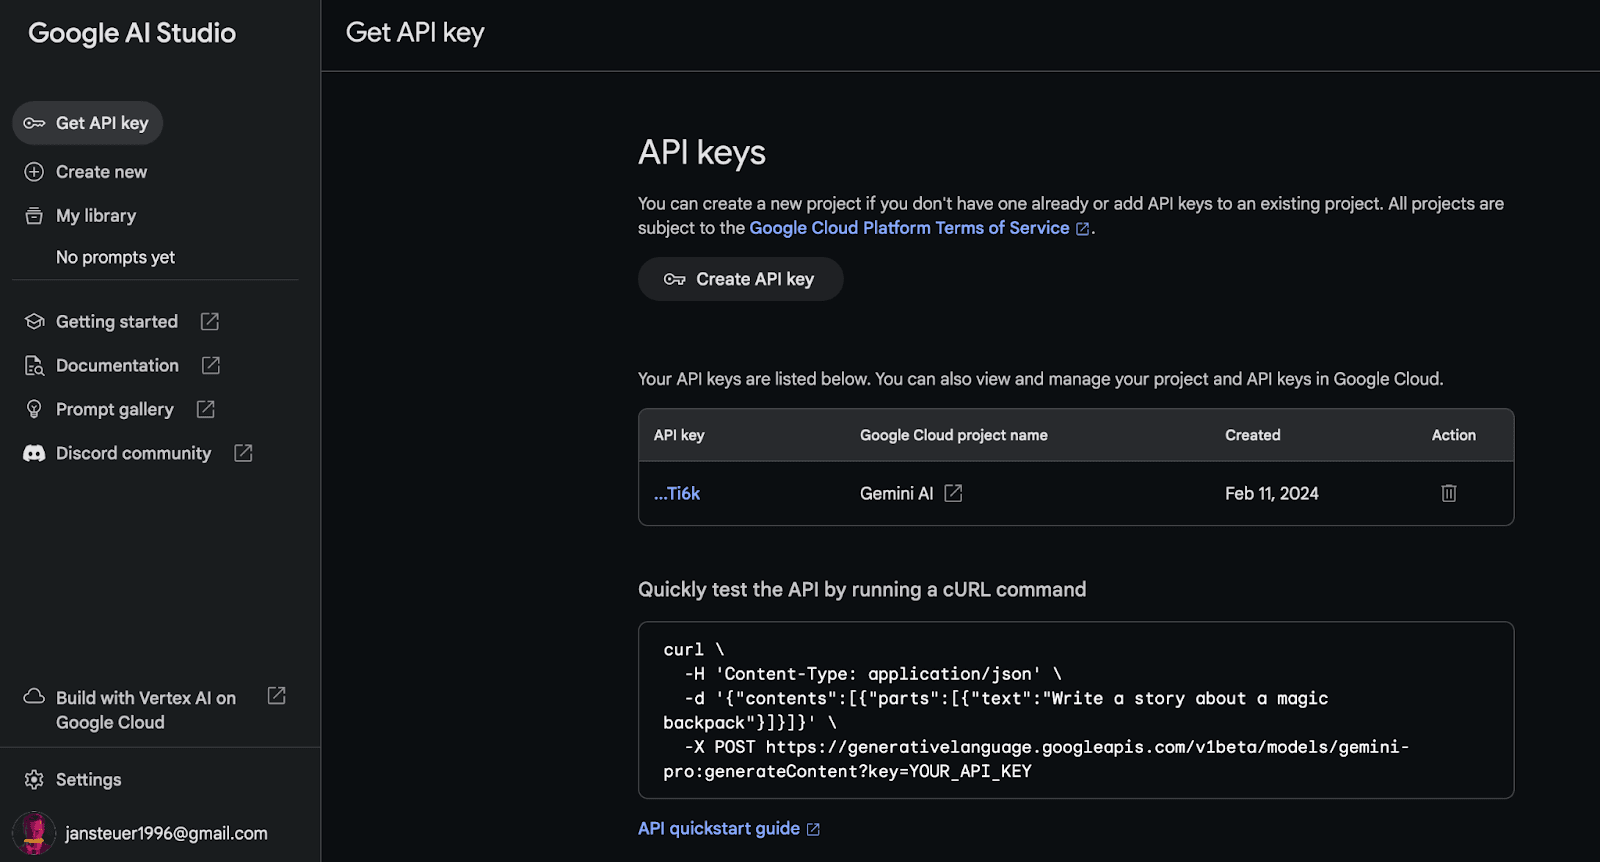The width and height of the screenshot is (1600, 862).
Task: Click the Create API key button
Action: [741, 279]
